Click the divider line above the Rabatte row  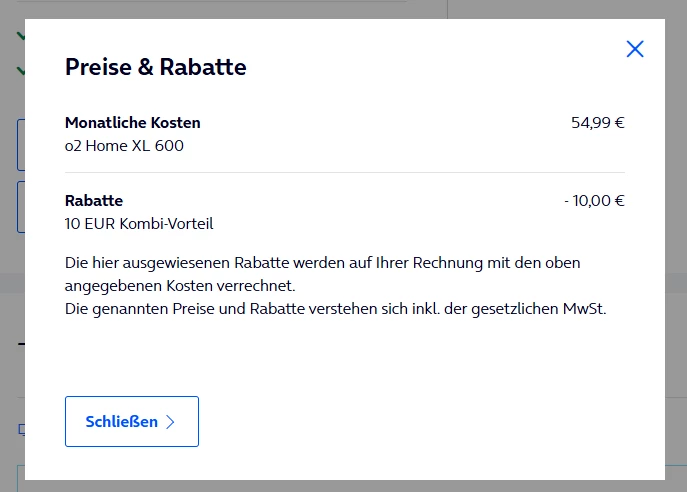[344, 173]
